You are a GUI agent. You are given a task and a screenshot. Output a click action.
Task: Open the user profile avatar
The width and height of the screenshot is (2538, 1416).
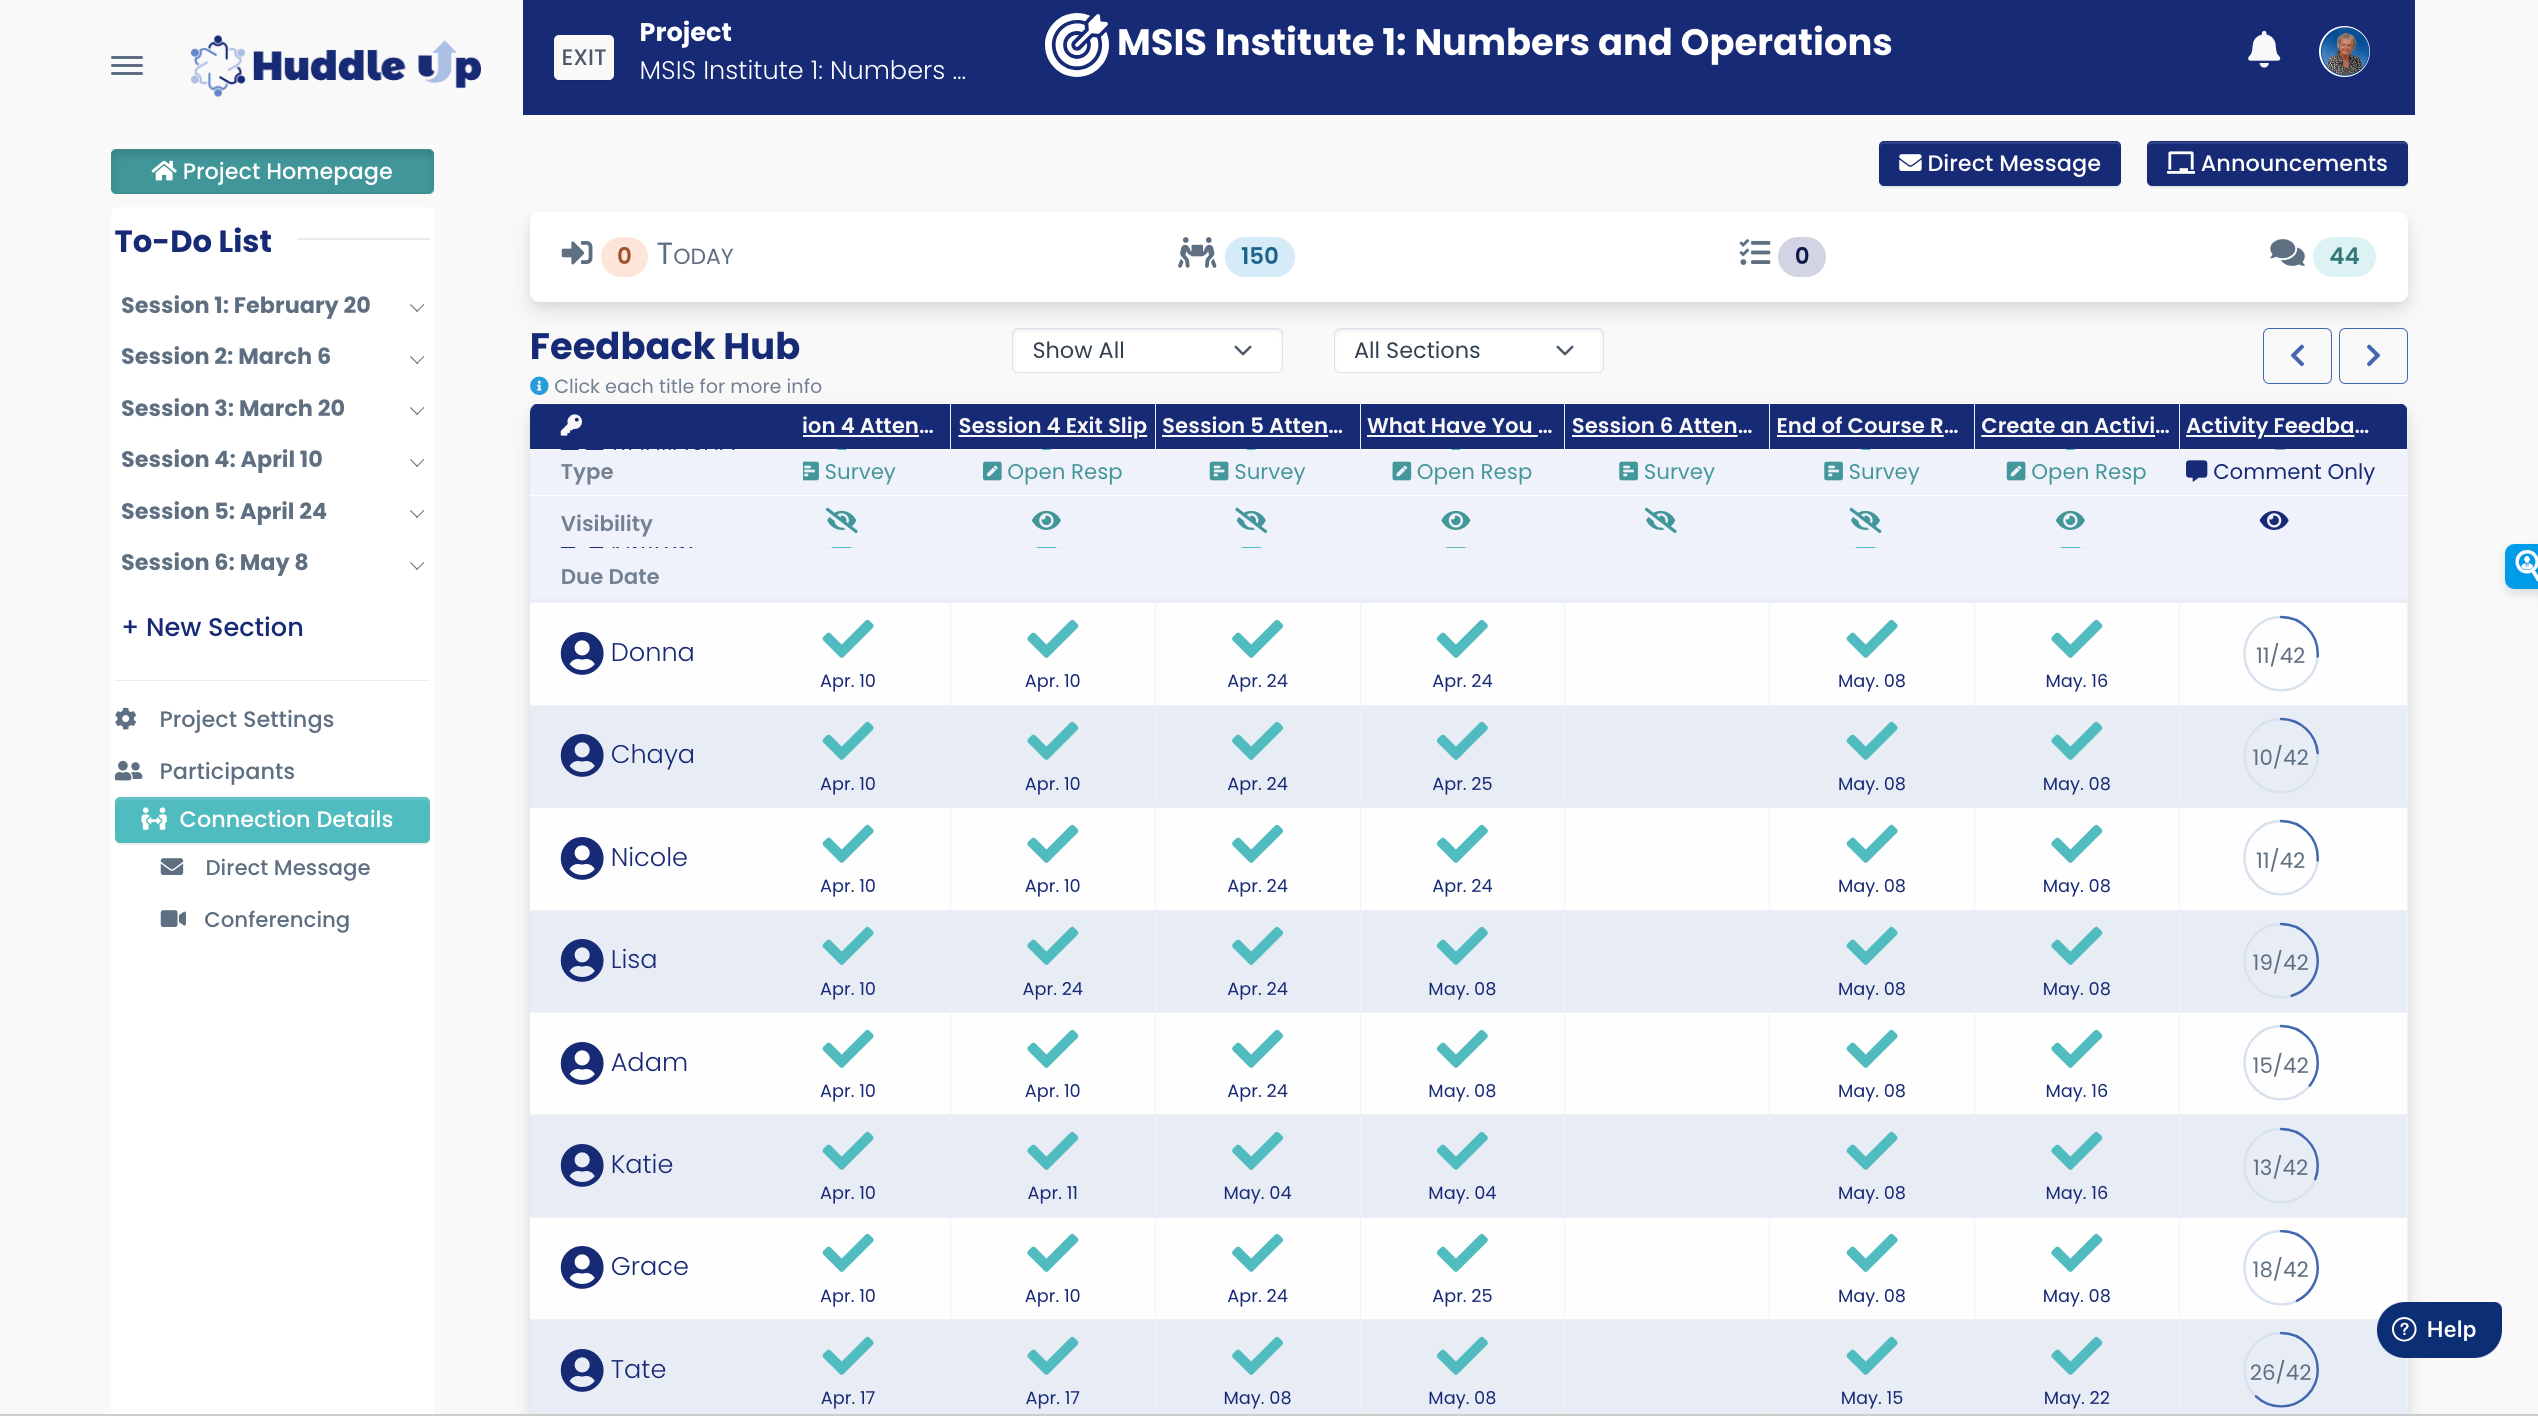point(2344,52)
